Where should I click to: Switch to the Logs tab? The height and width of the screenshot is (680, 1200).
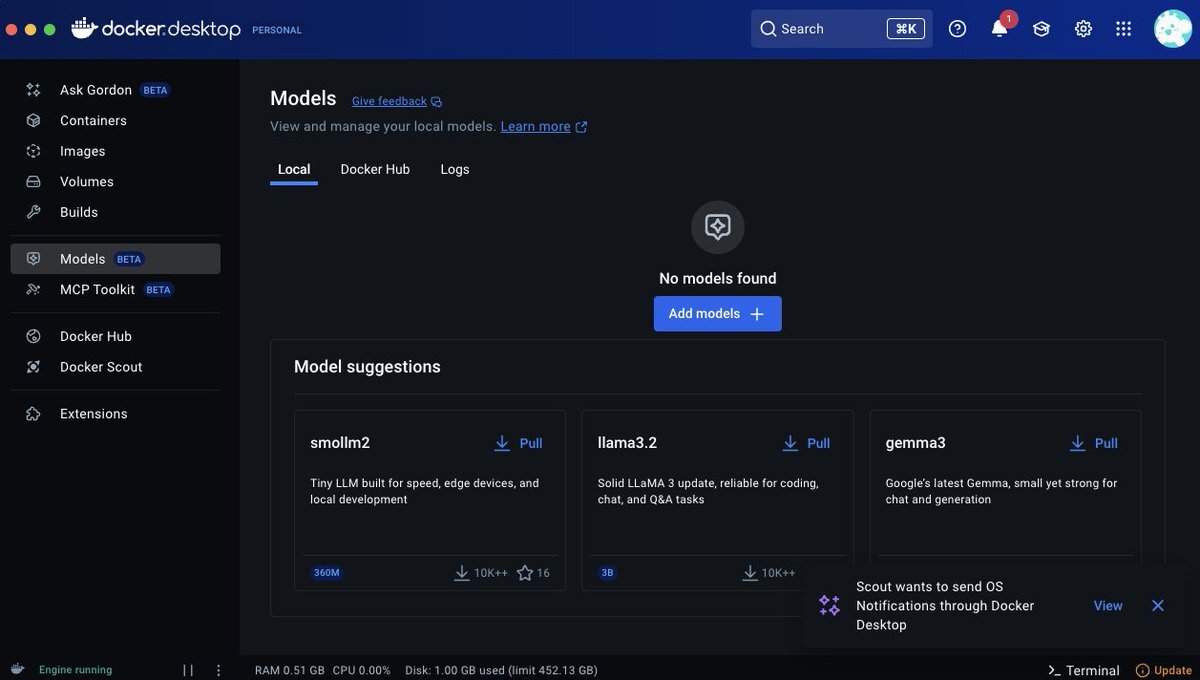(455, 170)
